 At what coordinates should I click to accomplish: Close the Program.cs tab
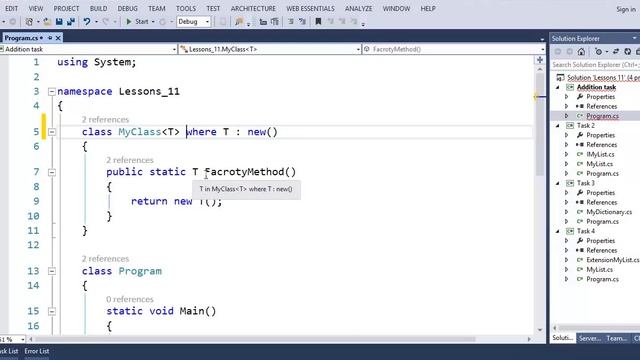coord(58,38)
